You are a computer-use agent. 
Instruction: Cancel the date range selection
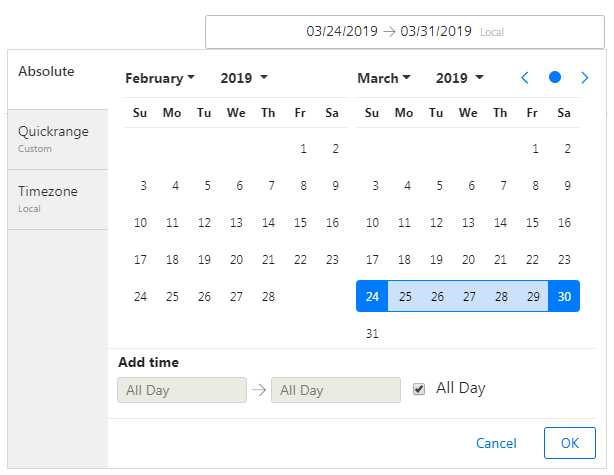point(496,443)
